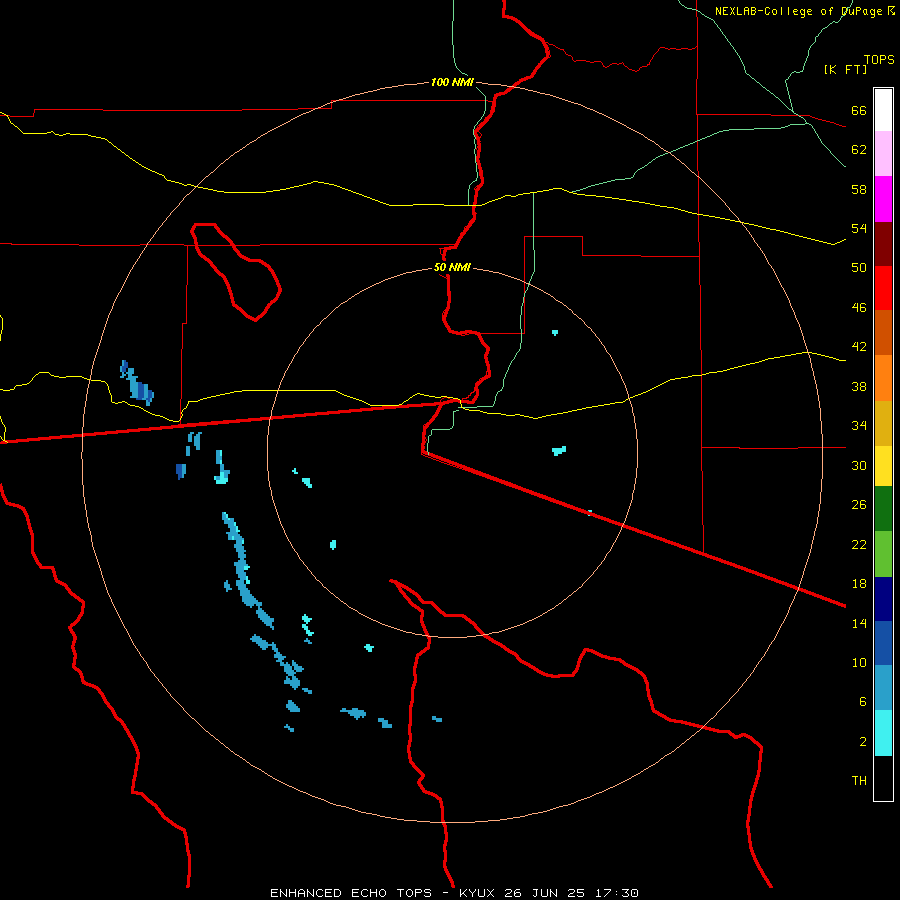Click the '14' legend value
900x900 pixels.
pyautogui.click(x=859, y=623)
